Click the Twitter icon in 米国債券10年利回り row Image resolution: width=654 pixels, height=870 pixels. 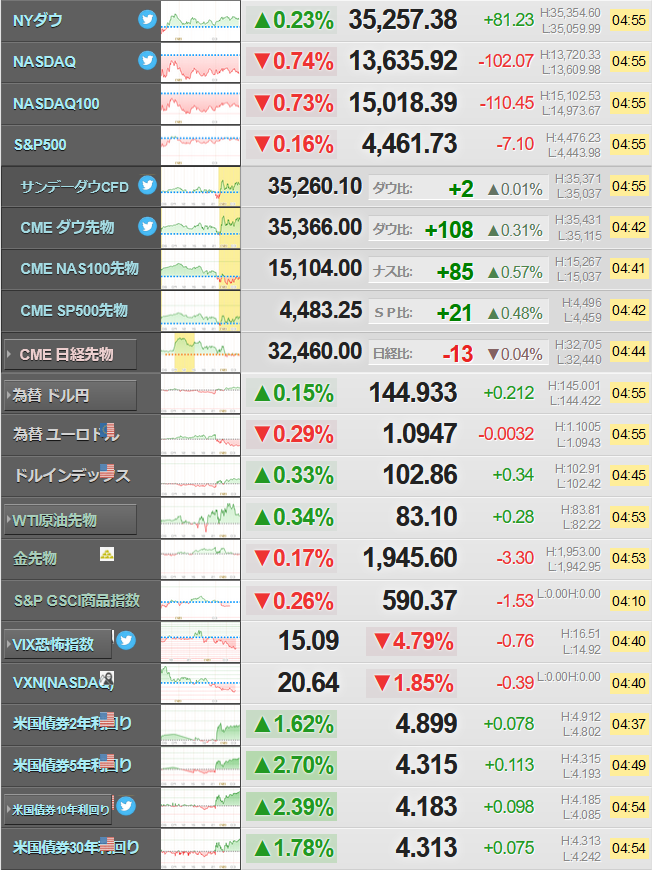pyautogui.click(x=126, y=806)
